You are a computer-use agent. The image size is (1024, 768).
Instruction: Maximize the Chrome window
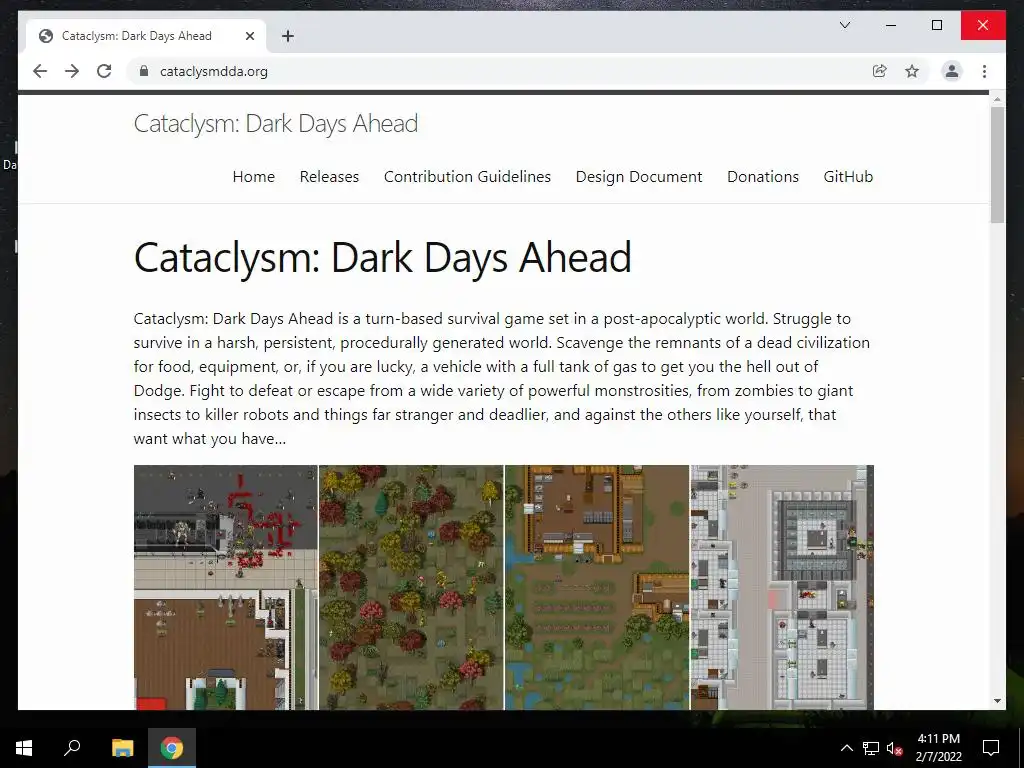click(936, 25)
